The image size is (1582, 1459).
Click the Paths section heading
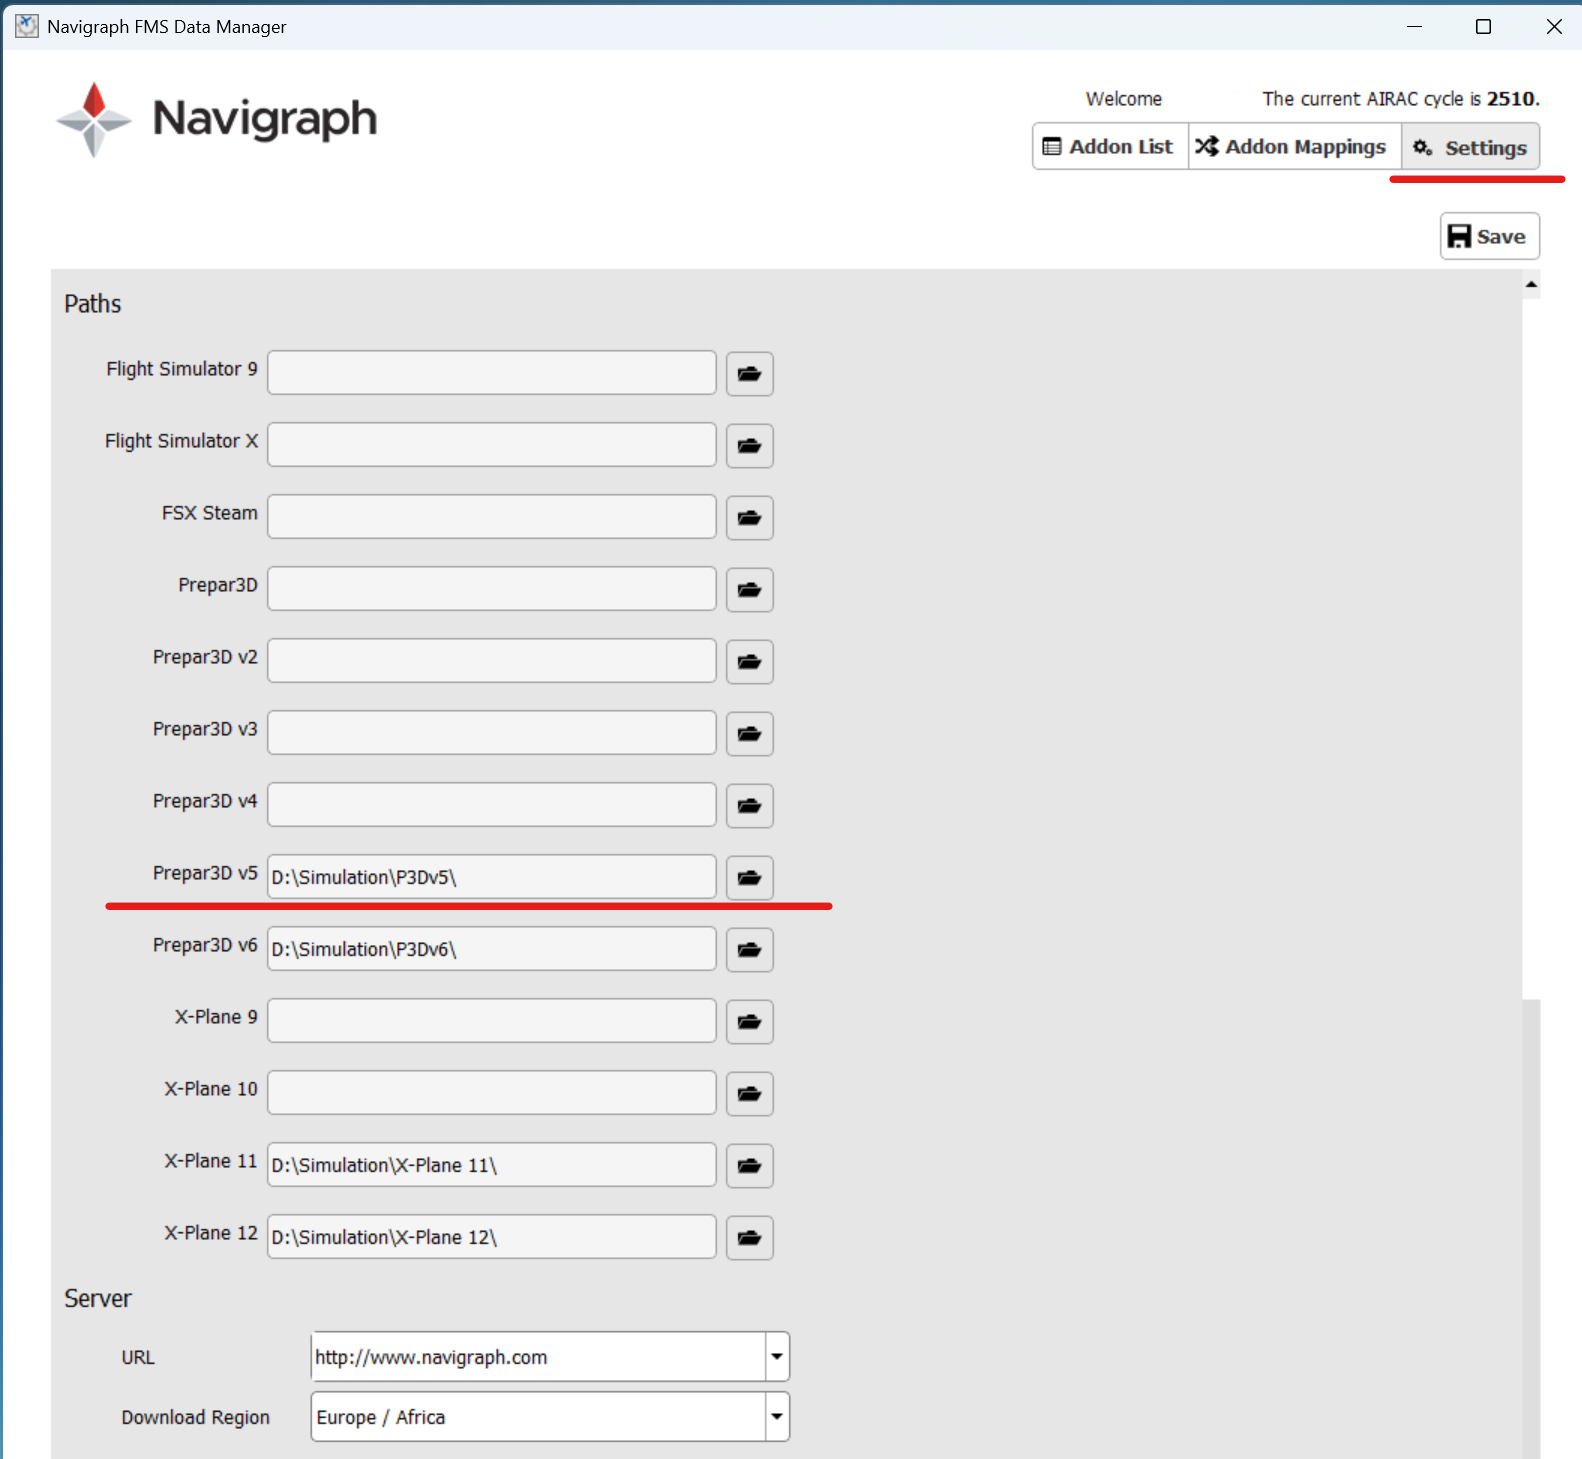(93, 304)
